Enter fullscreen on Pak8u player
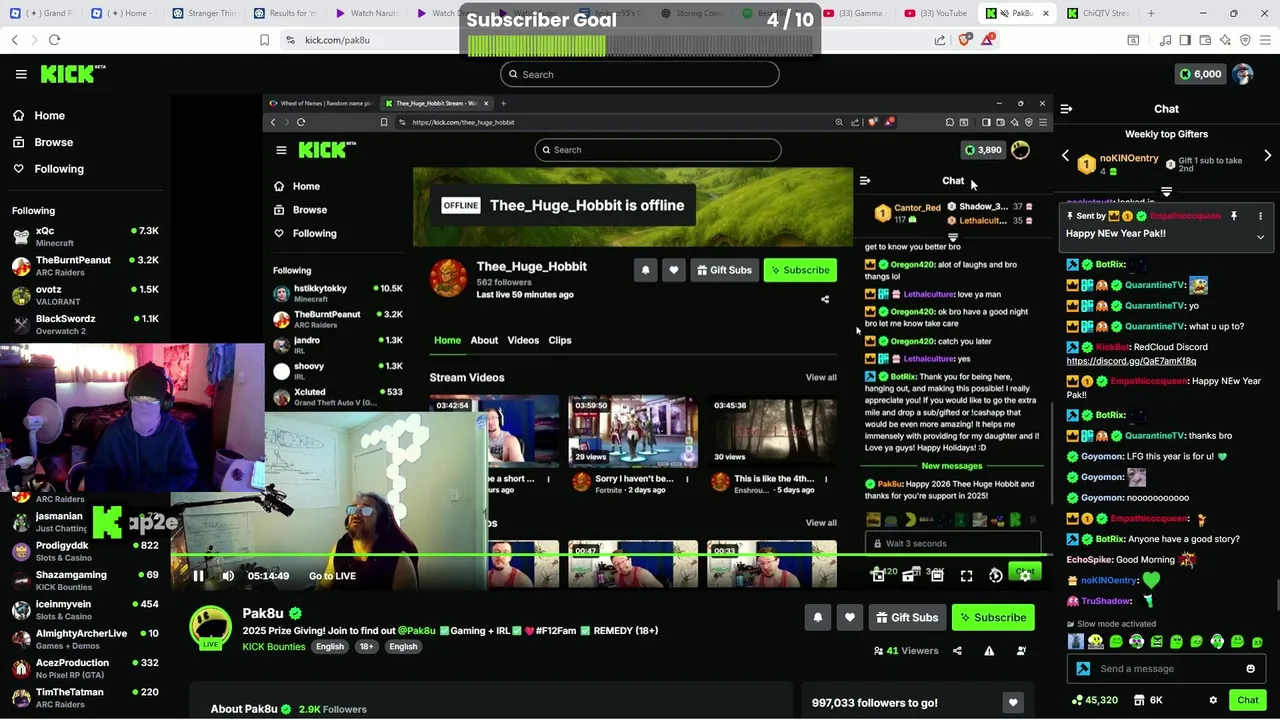 coord(966,576)
